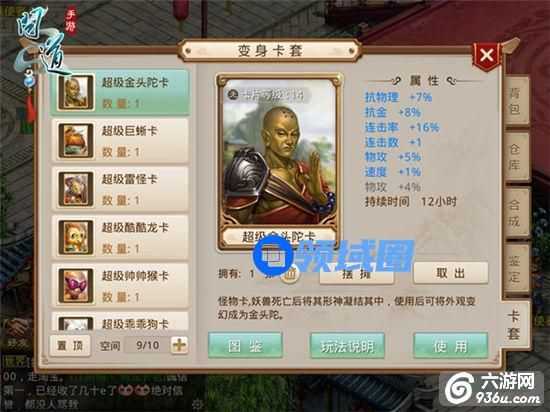Click the 置顶 pin button

tap(70, 346)
